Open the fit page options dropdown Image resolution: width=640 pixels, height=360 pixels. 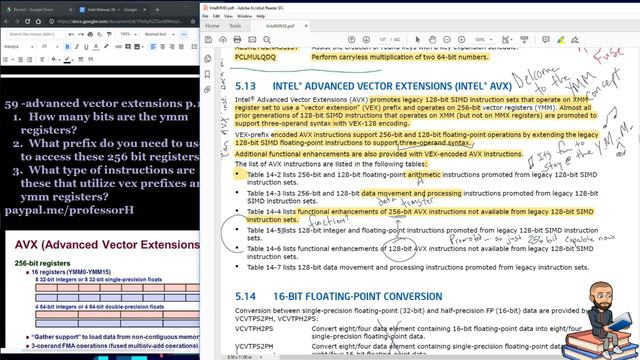point(507,40)
